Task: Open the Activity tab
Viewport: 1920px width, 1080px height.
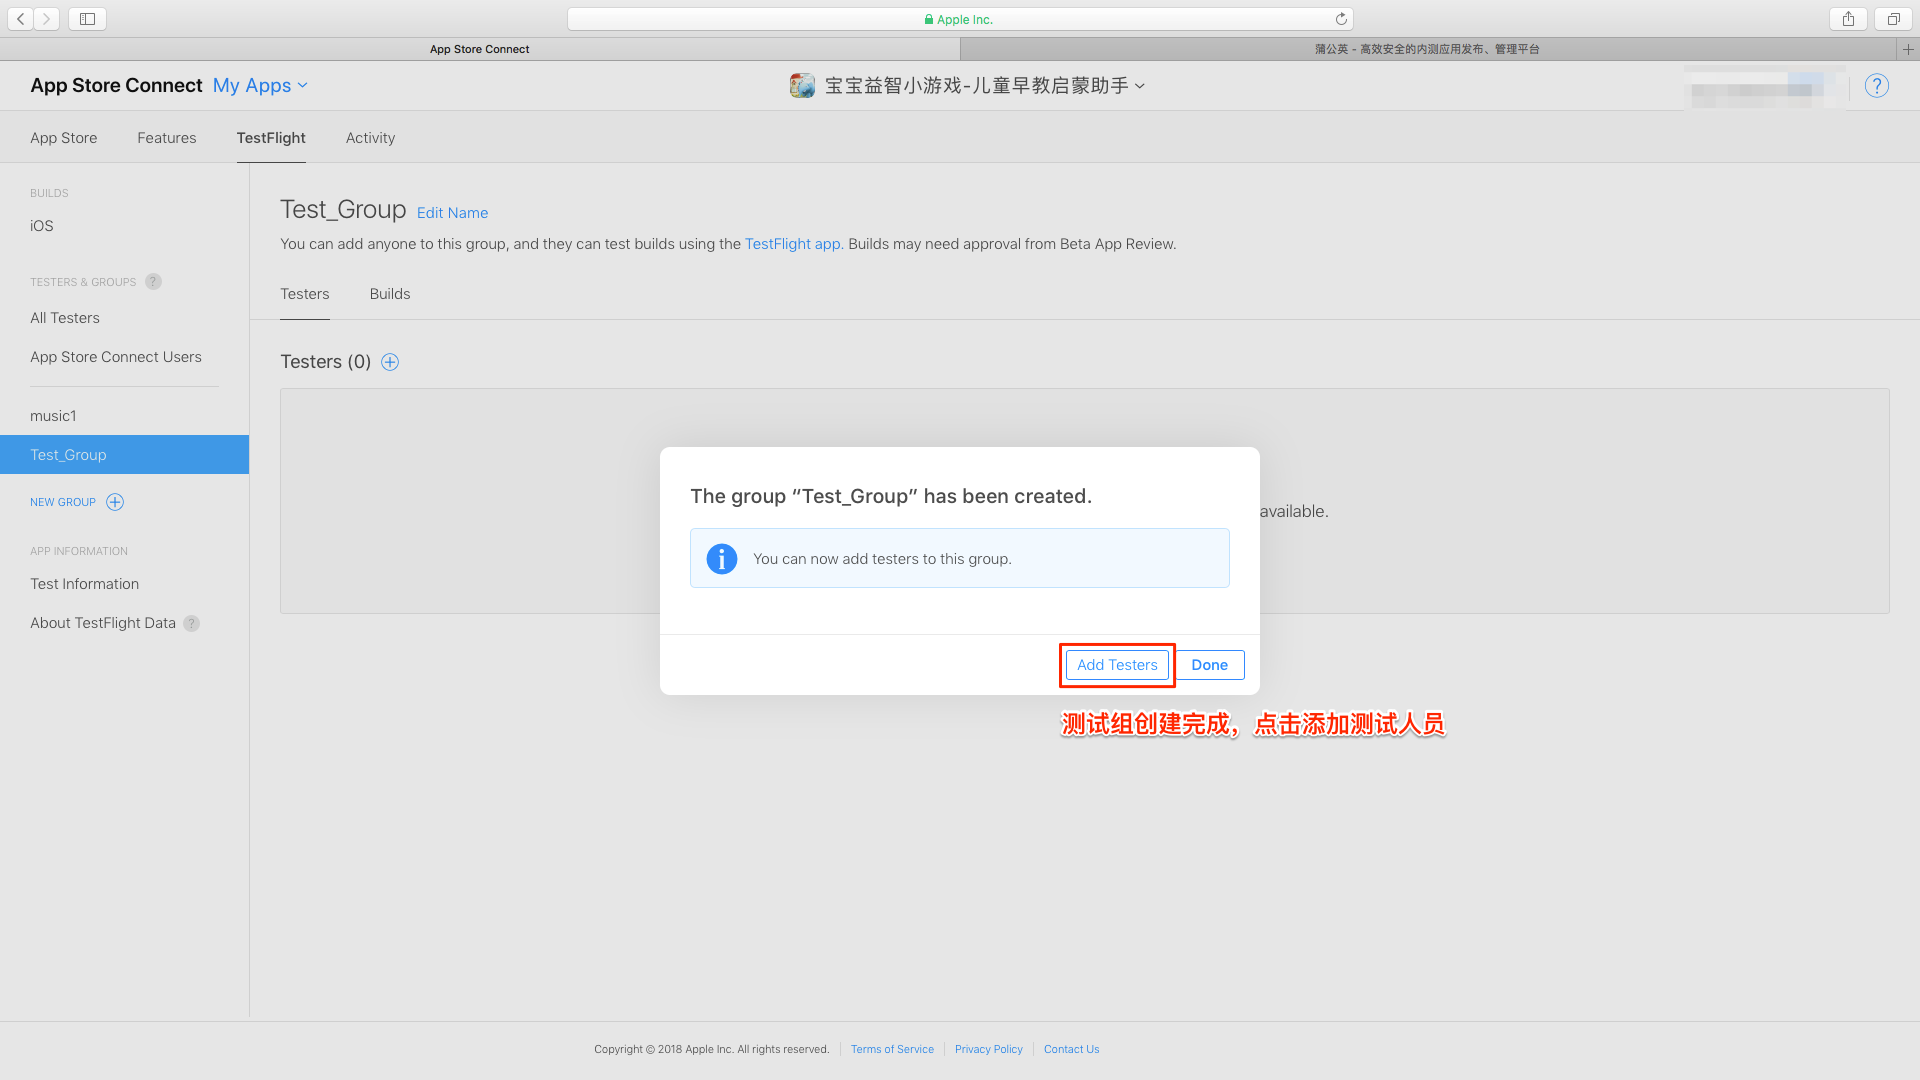Action: (x=370, y=138)
